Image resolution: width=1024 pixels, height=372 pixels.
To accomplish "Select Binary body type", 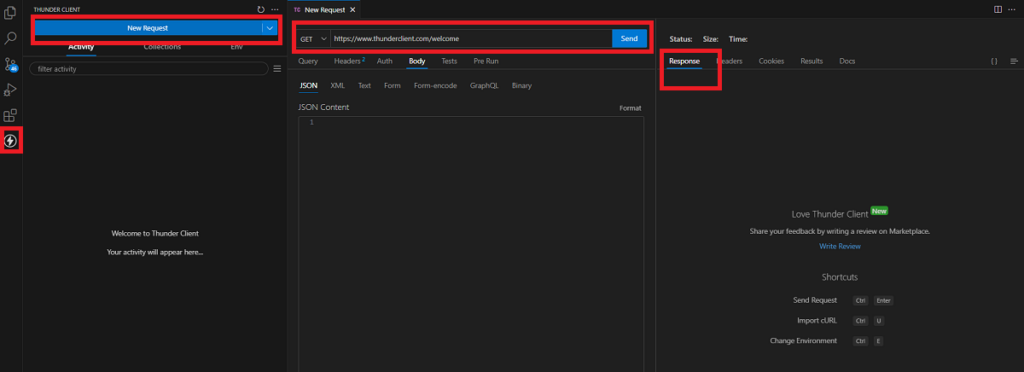I will (x=522, y=85).
